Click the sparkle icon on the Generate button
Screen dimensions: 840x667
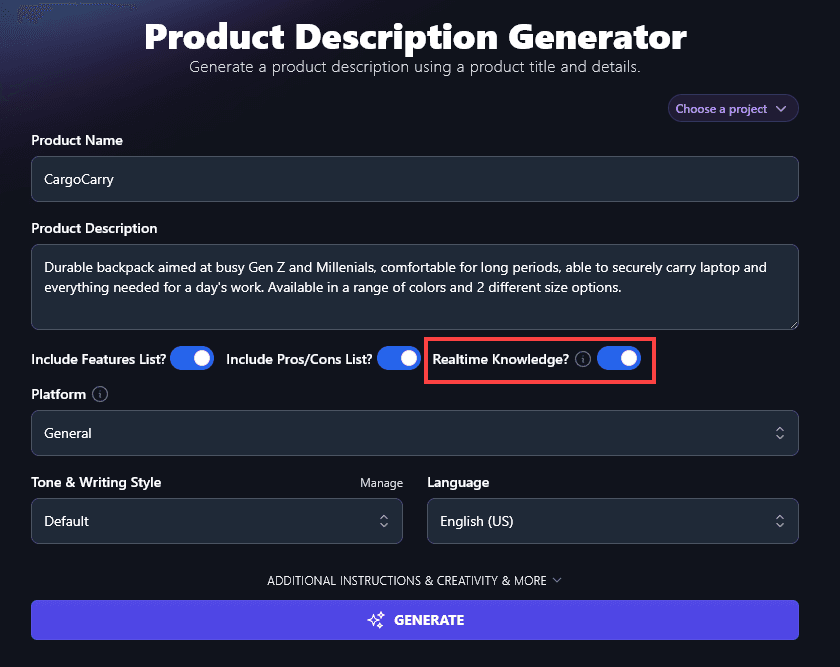pyautogui.click(x=375, y=620)
